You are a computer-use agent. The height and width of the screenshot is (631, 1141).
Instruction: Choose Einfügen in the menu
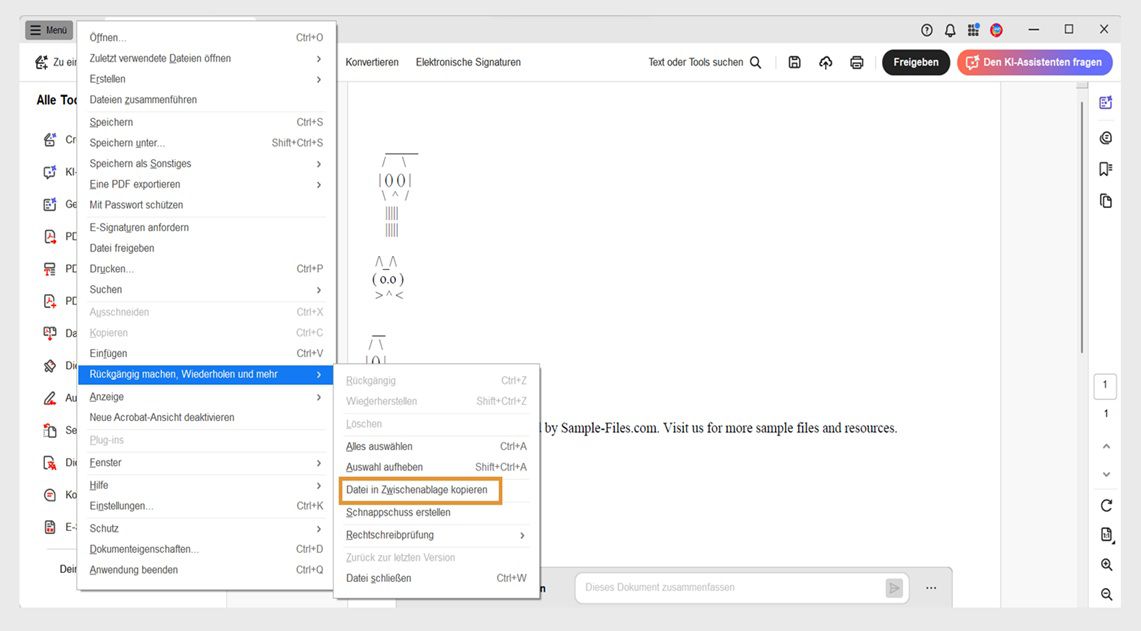[x=206, y=354]
